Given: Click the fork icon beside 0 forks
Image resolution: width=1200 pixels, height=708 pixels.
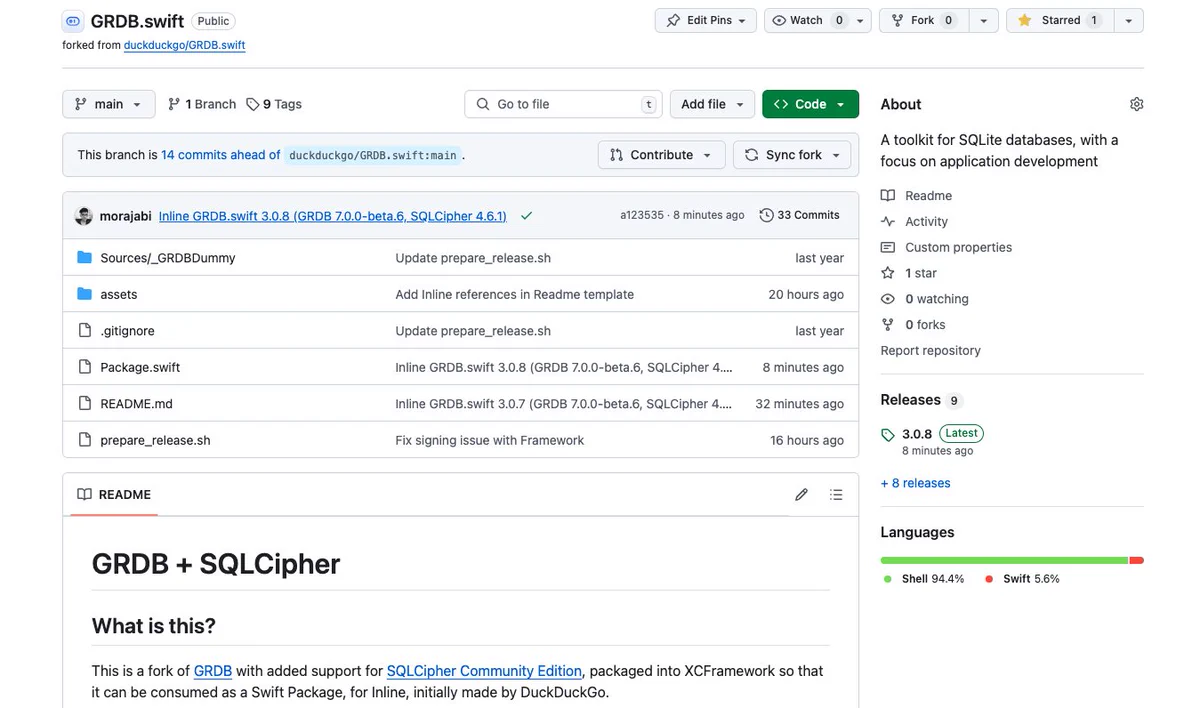Looking at the screenshot, I should 888,325.
